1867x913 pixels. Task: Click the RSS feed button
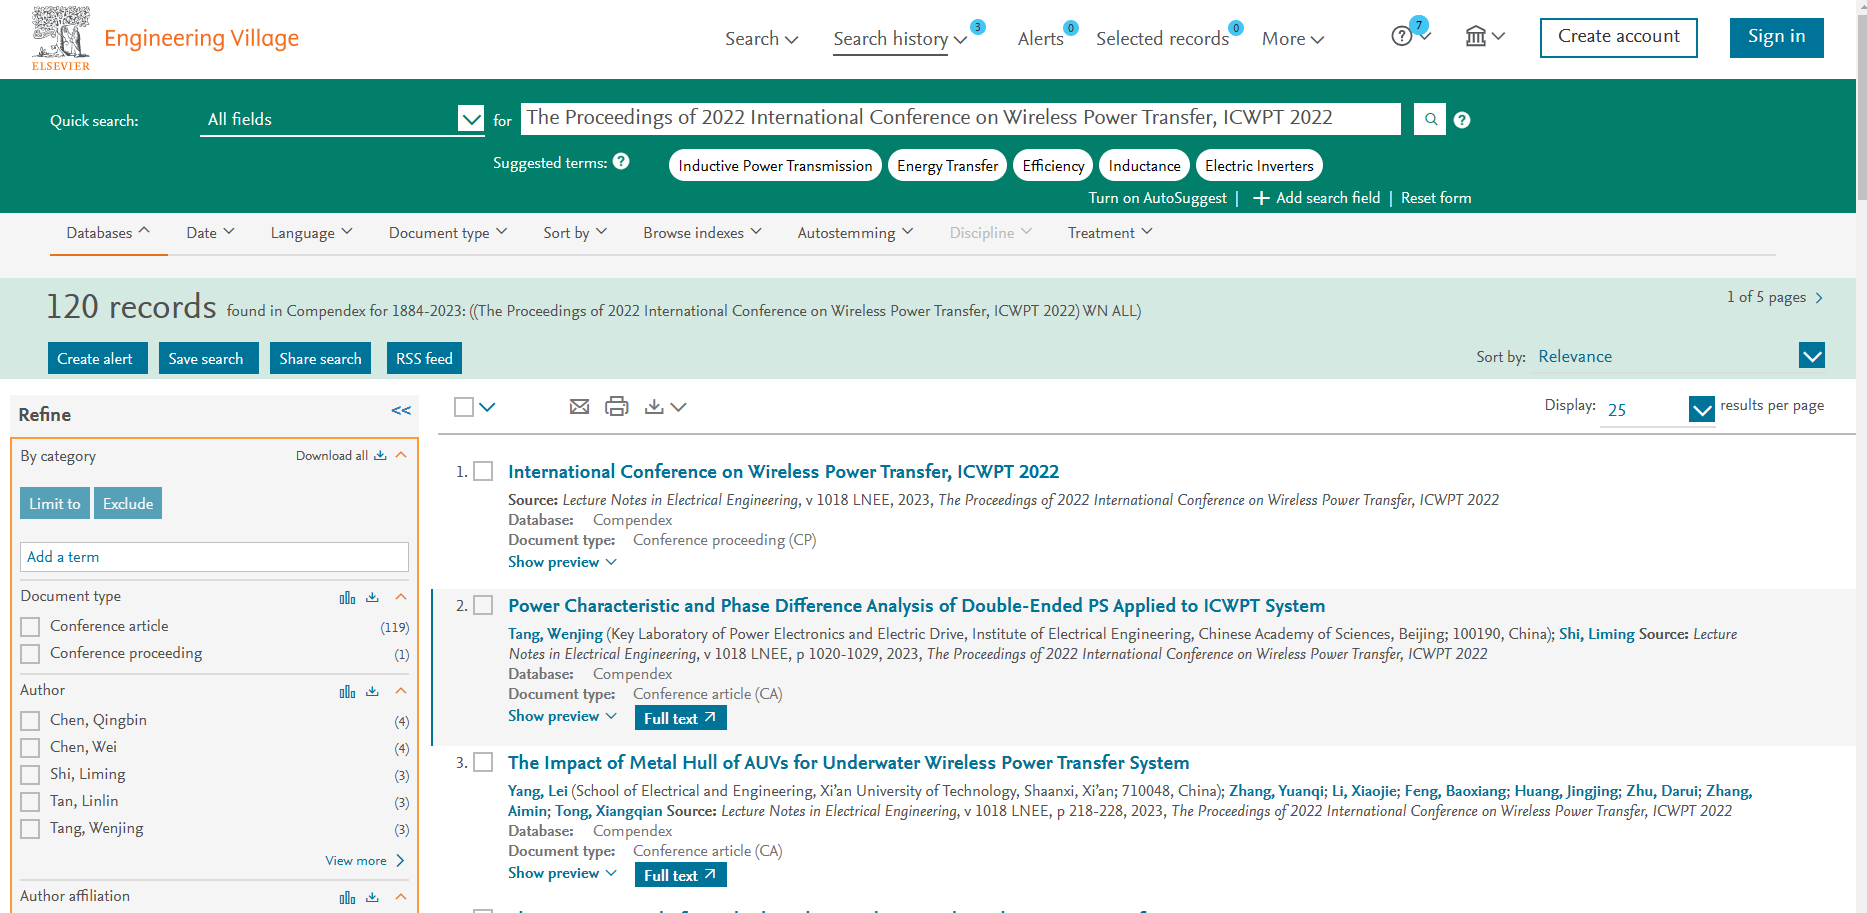pos(424,358)
